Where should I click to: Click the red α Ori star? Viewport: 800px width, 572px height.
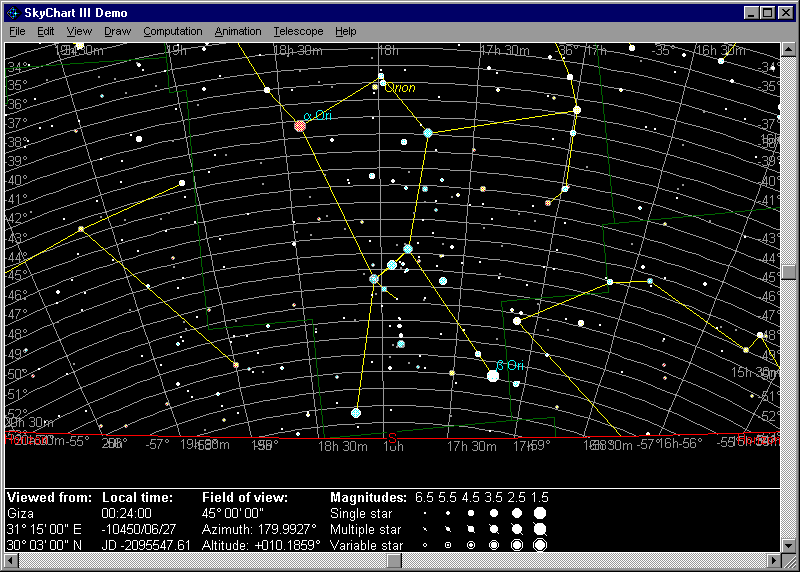tap(300, 126)
